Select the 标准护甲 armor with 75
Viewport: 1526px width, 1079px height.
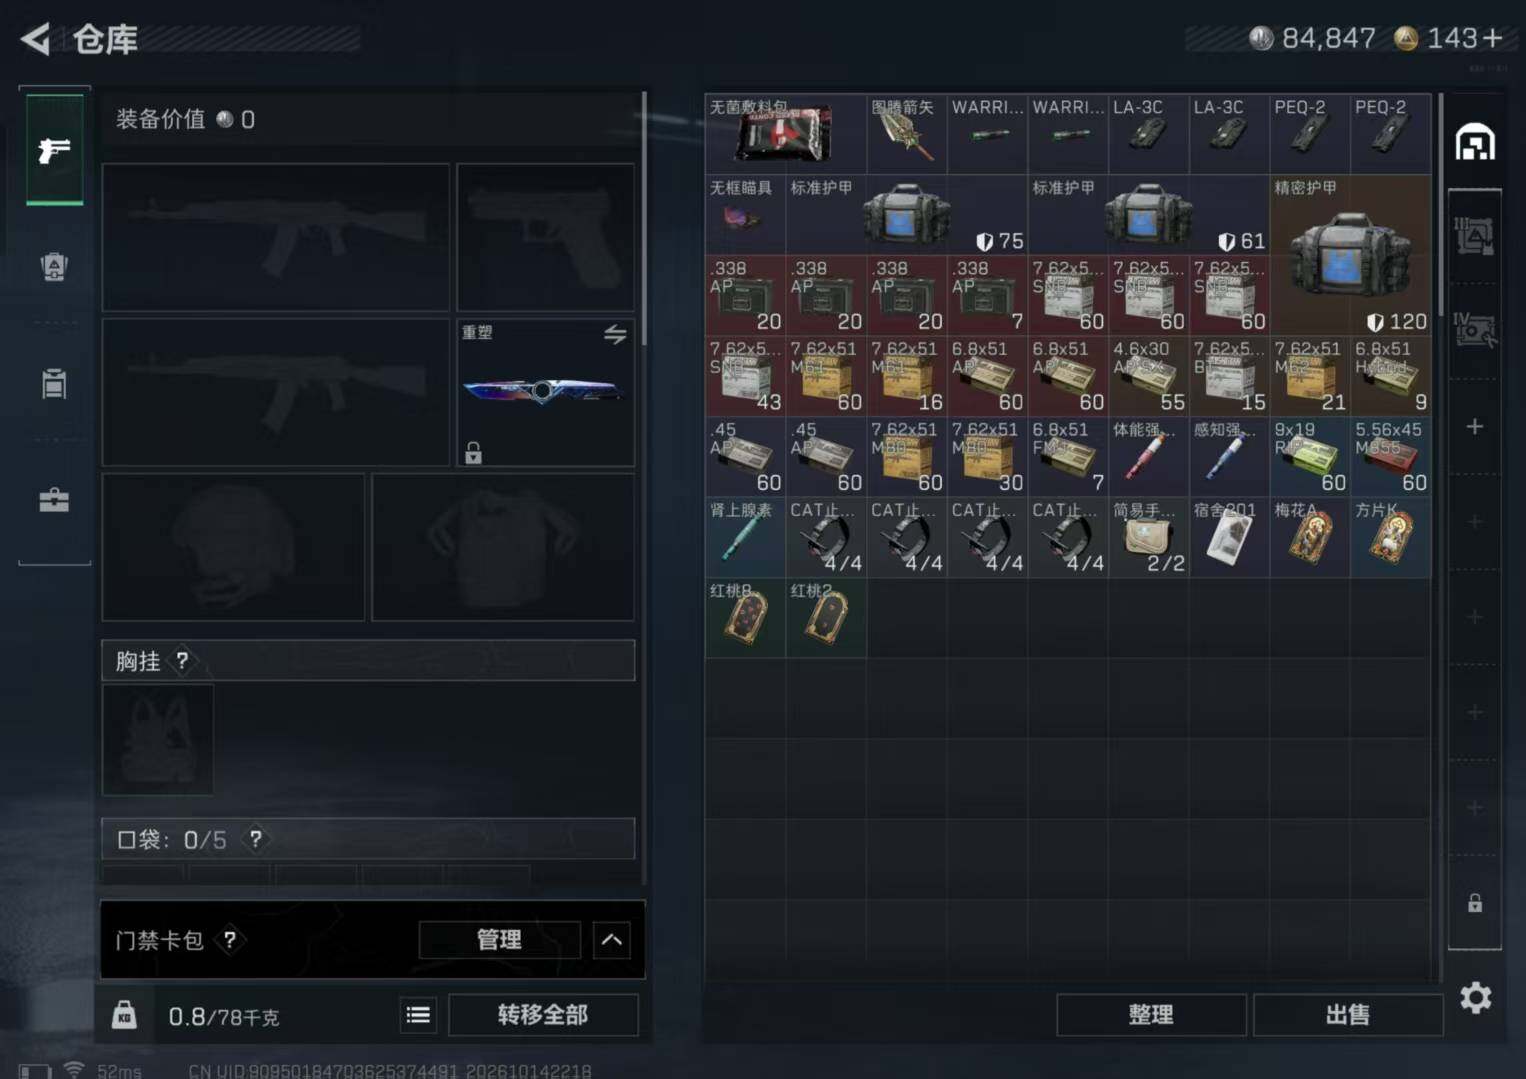906,214
